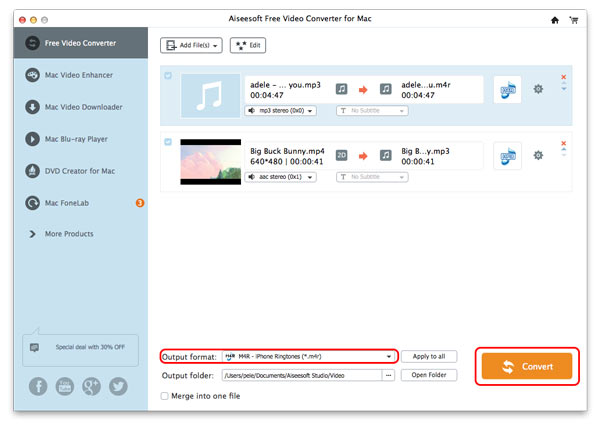This screenshot has height=428, width=600.
Task: Open the Google Plus icon
Action: coord(91,386)
